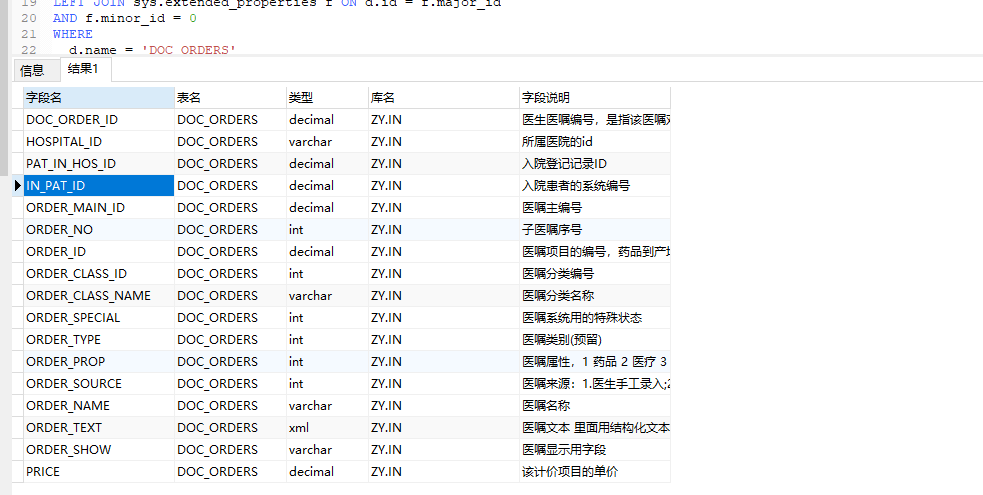Click the int type cell for ORDER_NO
This screenshot has height=495, width=983.
click(x=327, y=229)
